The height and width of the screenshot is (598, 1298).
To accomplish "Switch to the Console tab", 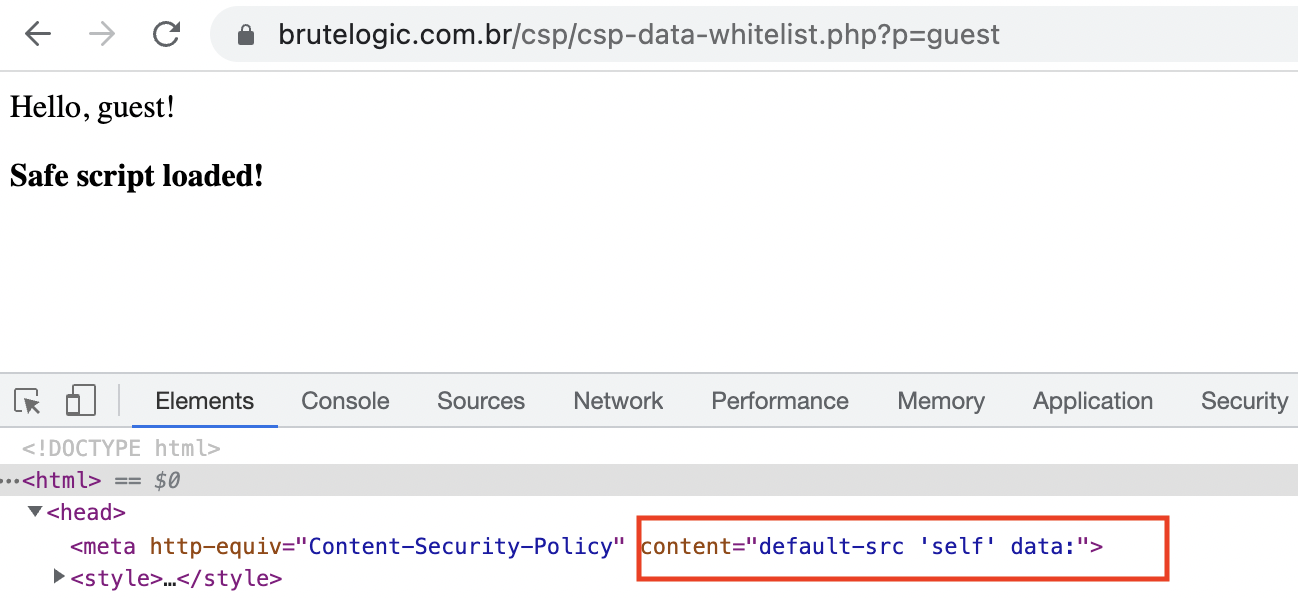I will point(344,400).
